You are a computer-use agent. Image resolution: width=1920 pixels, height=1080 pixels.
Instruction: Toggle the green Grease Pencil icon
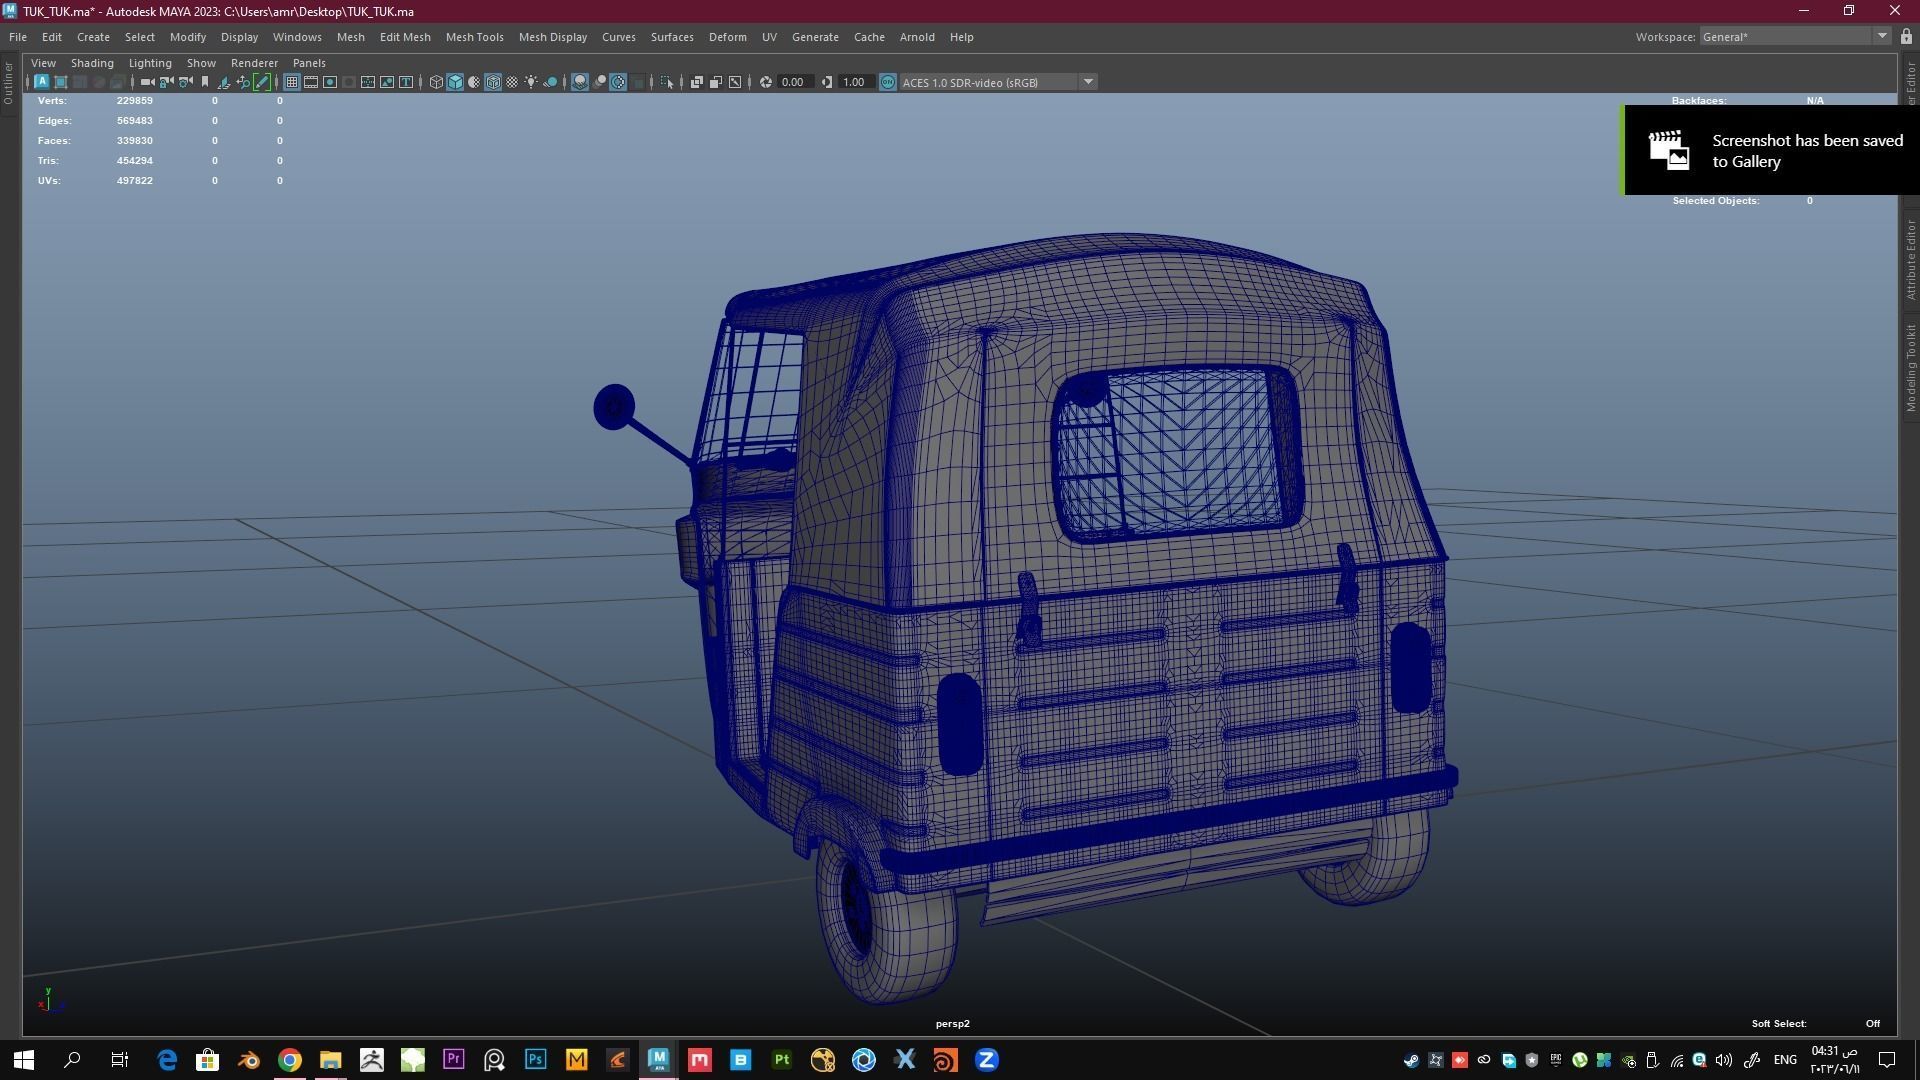tap(262, 82)
